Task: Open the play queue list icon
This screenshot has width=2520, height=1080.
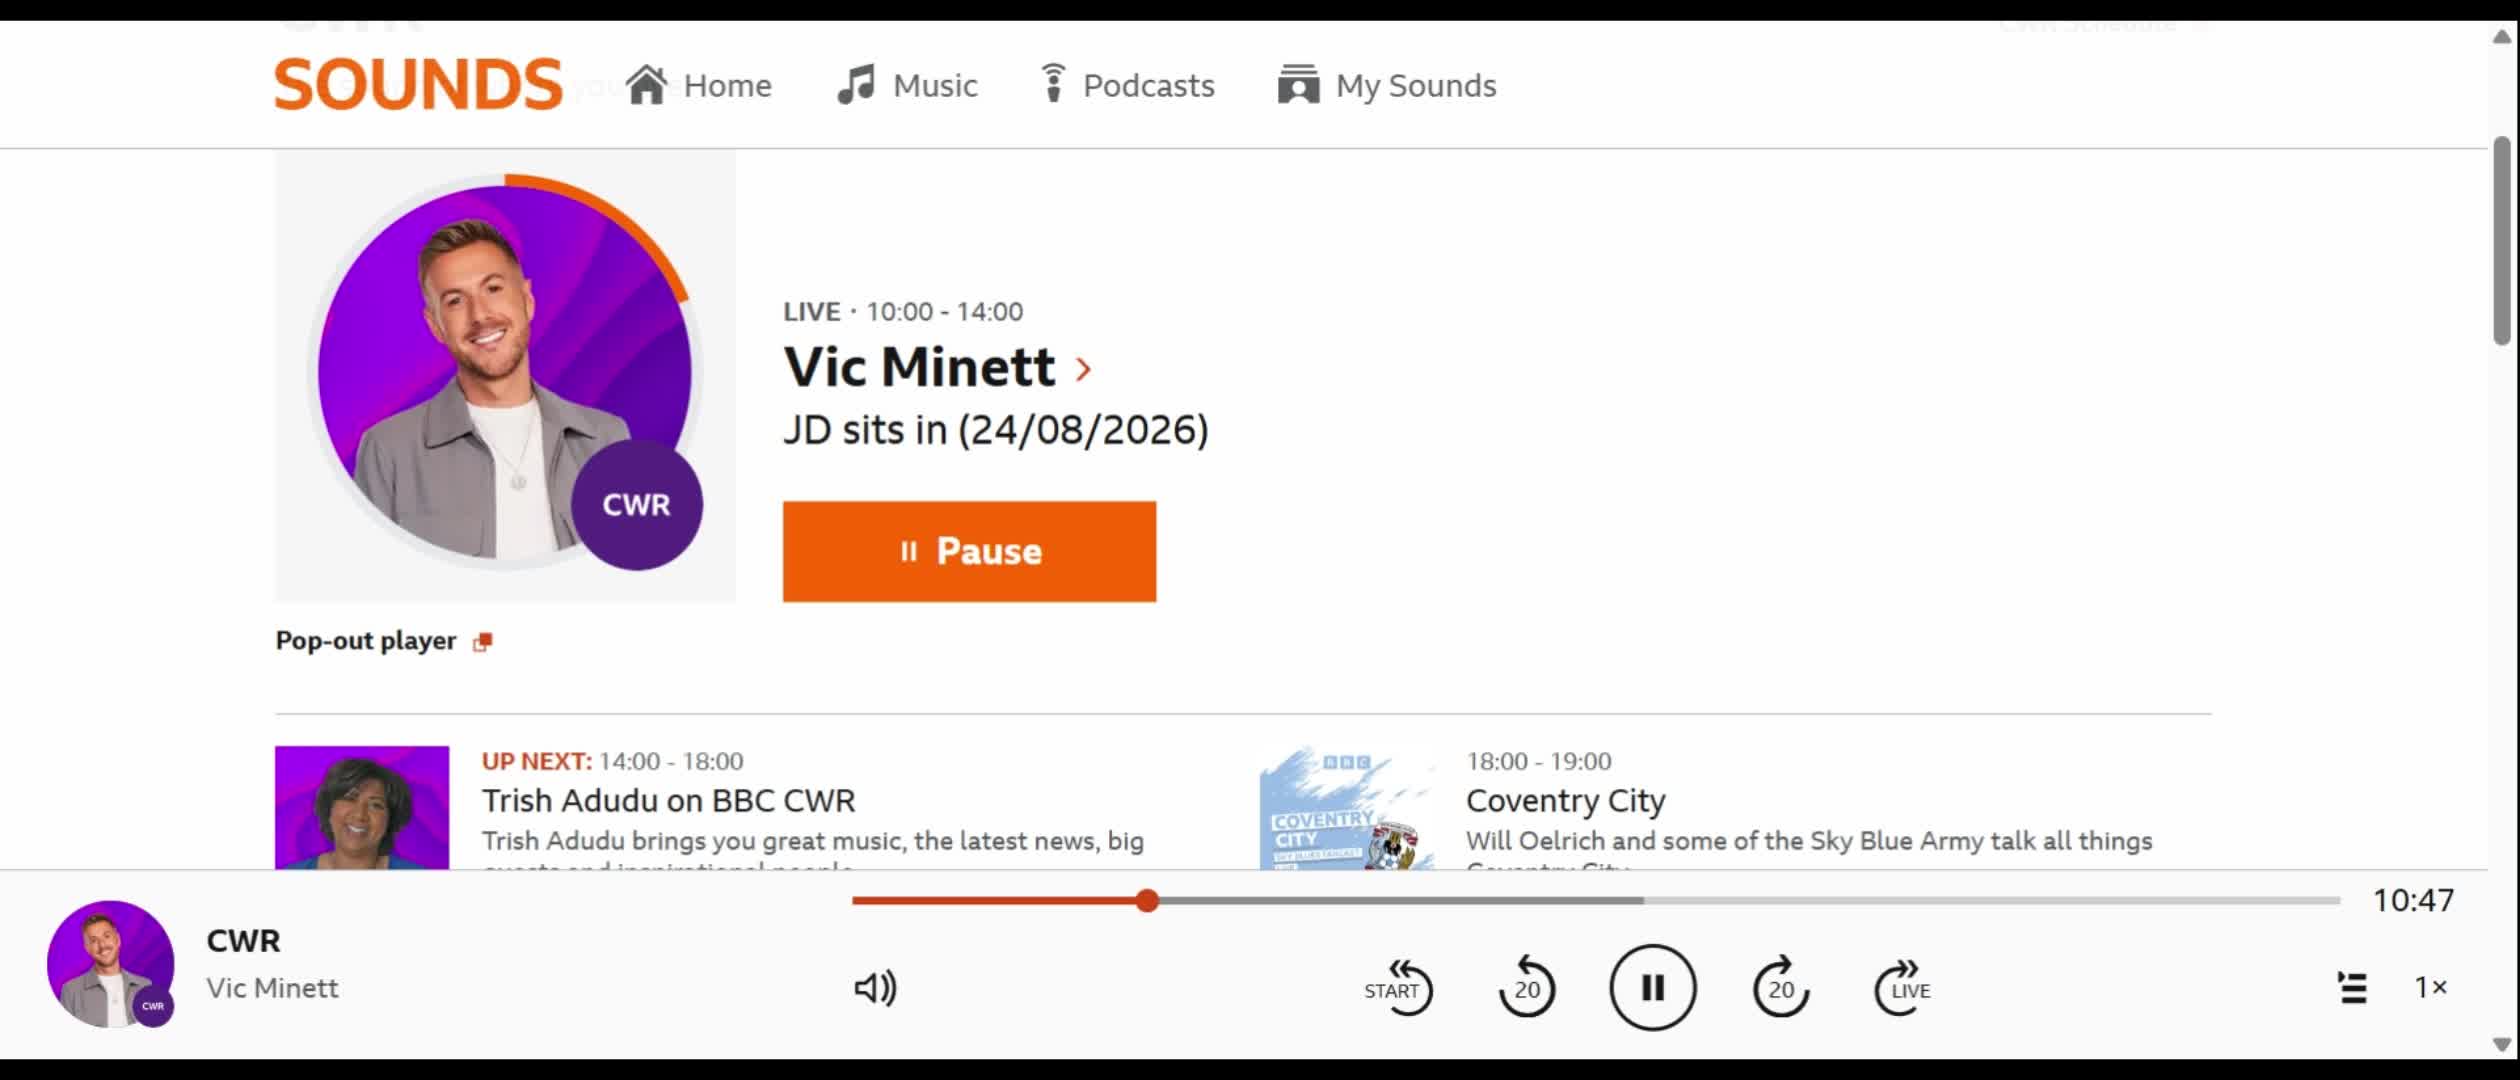Action: (x=2352, y=988)
